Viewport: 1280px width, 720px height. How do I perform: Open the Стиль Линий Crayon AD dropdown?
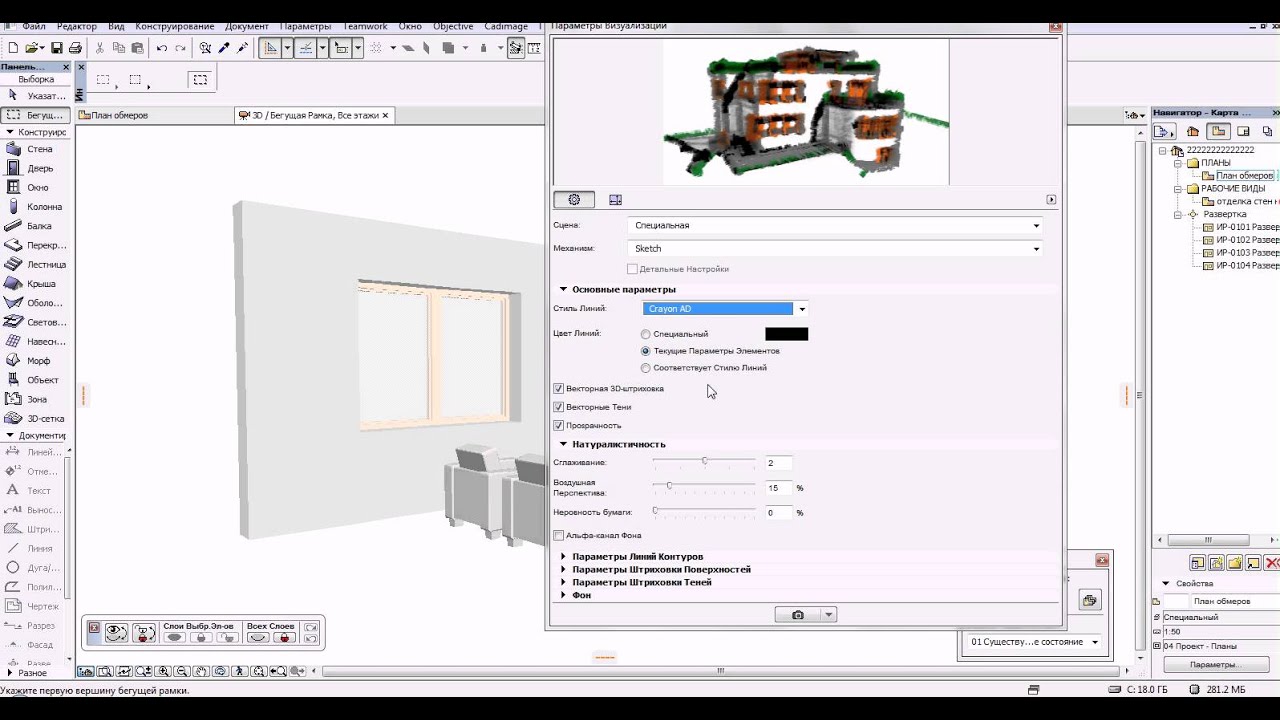pos(725,309)
